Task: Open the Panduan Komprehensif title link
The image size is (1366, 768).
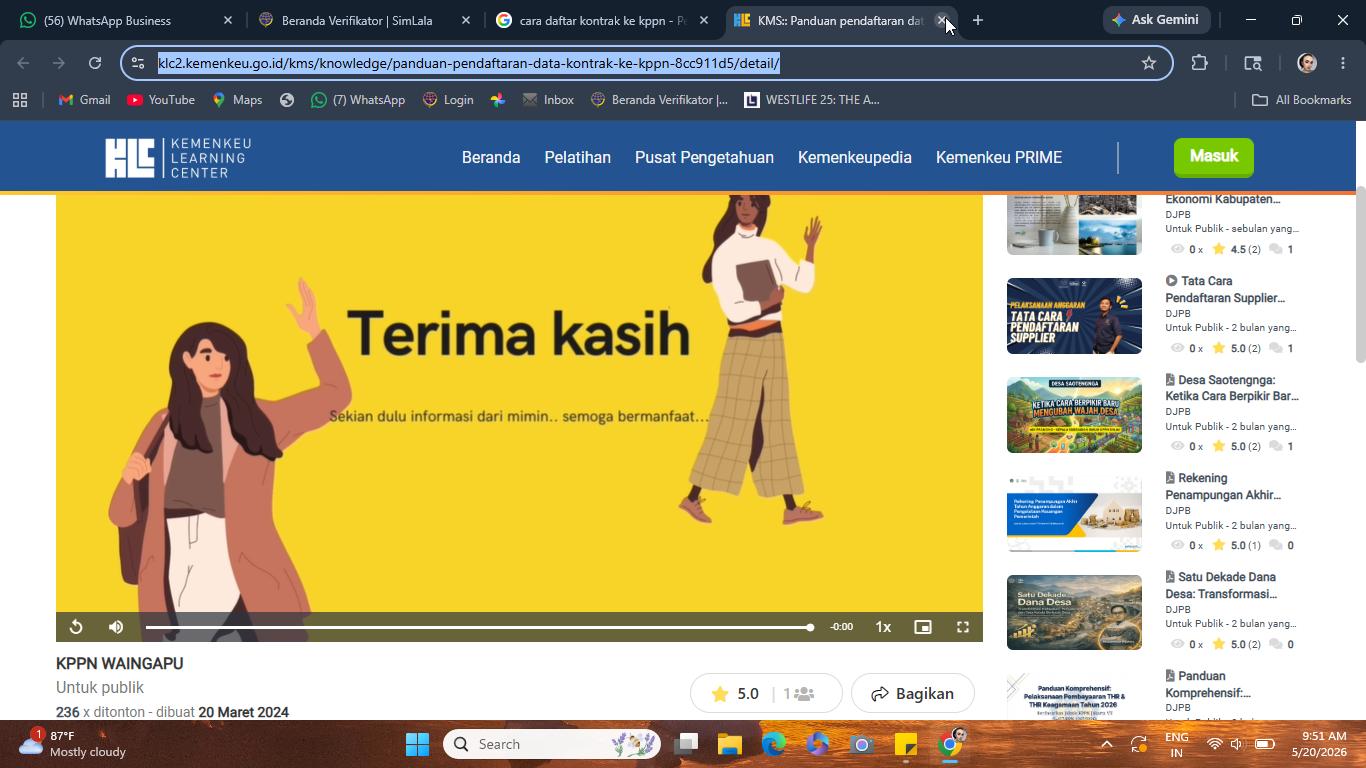Action: point(1208,684)
